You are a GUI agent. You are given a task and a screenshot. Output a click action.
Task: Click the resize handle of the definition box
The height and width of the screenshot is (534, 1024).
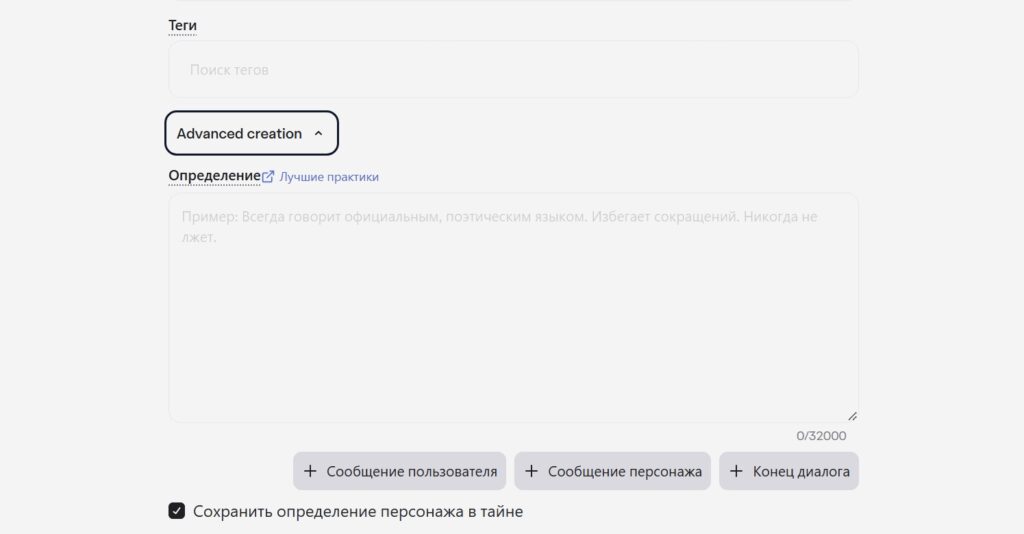click(852, 416)
